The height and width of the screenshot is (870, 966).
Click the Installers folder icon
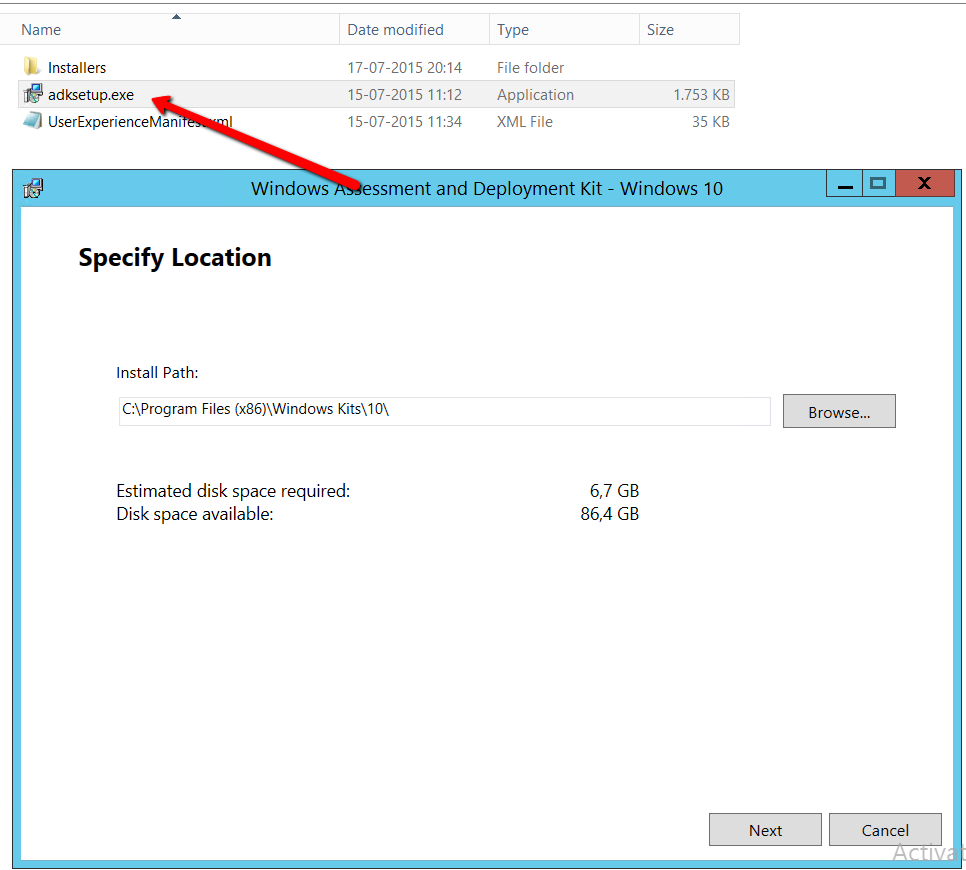[32, 68]
